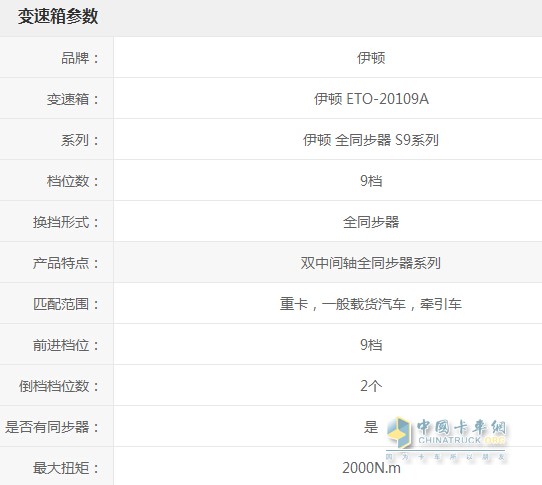The width and height of the screenshot is (542, 485).
Task: Click the 9档 value in 前进档位 row
Action: click(371, 345)
